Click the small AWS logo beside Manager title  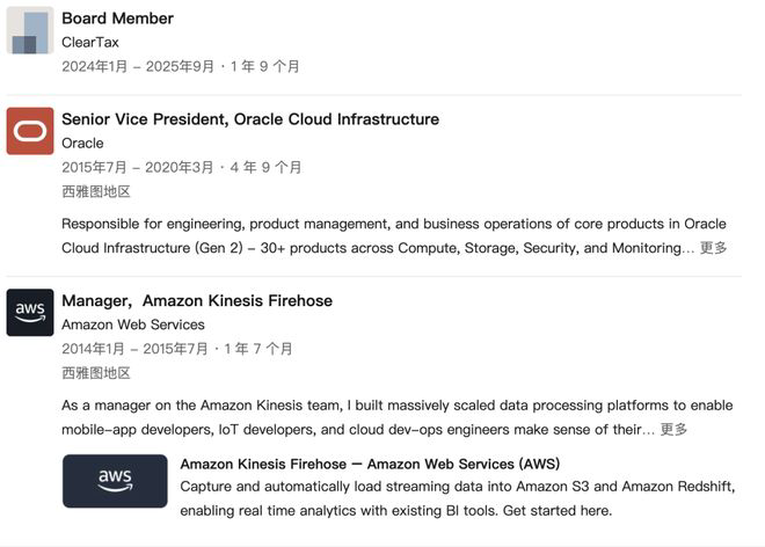click(30, 312)
